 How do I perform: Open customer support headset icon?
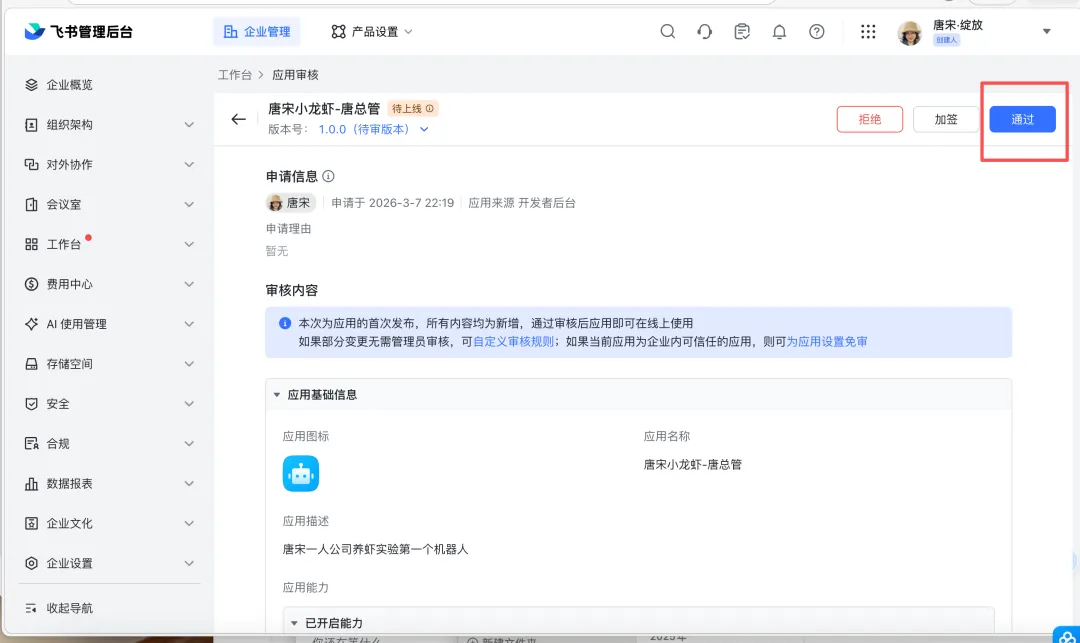(705, 32)
